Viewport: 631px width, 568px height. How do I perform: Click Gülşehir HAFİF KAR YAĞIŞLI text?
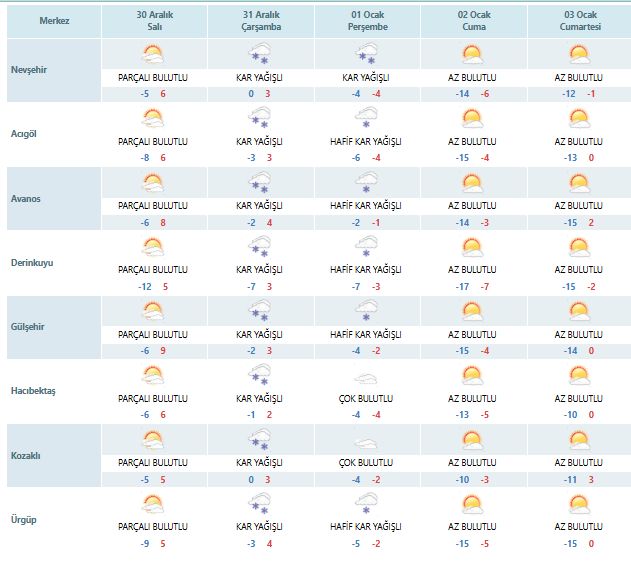pos(366,333)
